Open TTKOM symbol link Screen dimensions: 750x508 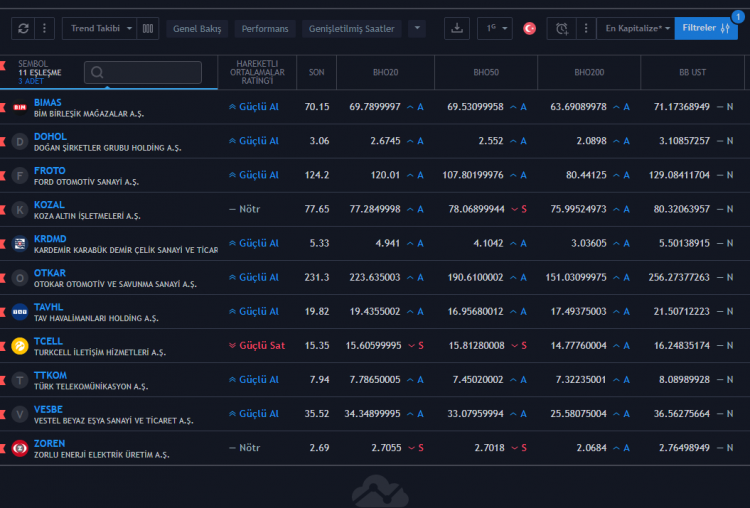click(x=50, y=375)
